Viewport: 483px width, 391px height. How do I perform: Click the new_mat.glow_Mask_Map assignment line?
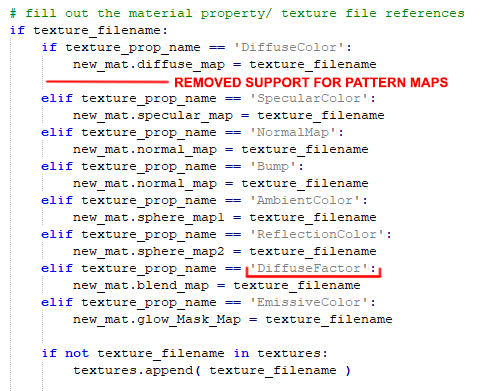point(233,319)
